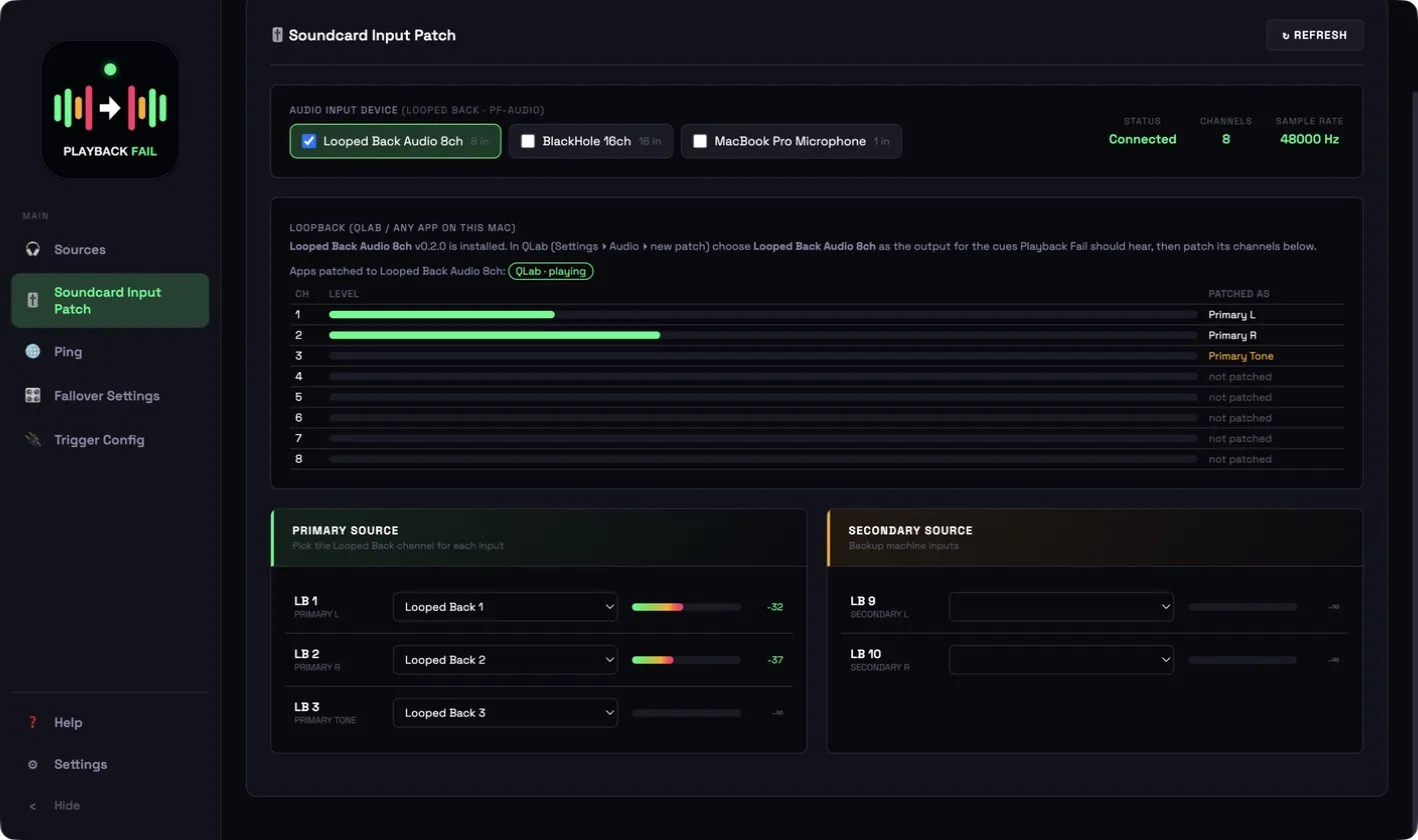Screen dimensions: 1418x840
Task: Open the LB 1 Primary L channel dropdown
Action: coord(505,607)
